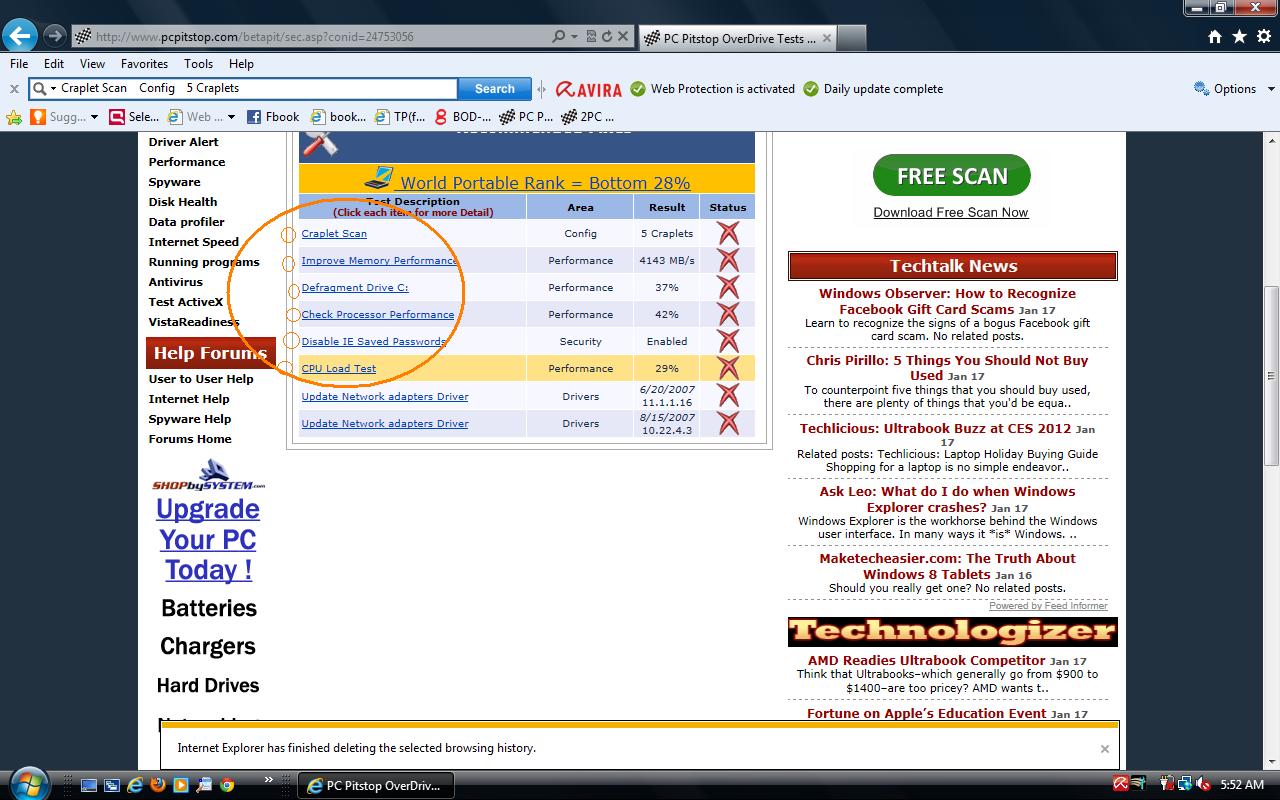Close the Avira toolbar with the small X
The width and height of the screenshot is (1280, 800).
[x=14, y=89]
